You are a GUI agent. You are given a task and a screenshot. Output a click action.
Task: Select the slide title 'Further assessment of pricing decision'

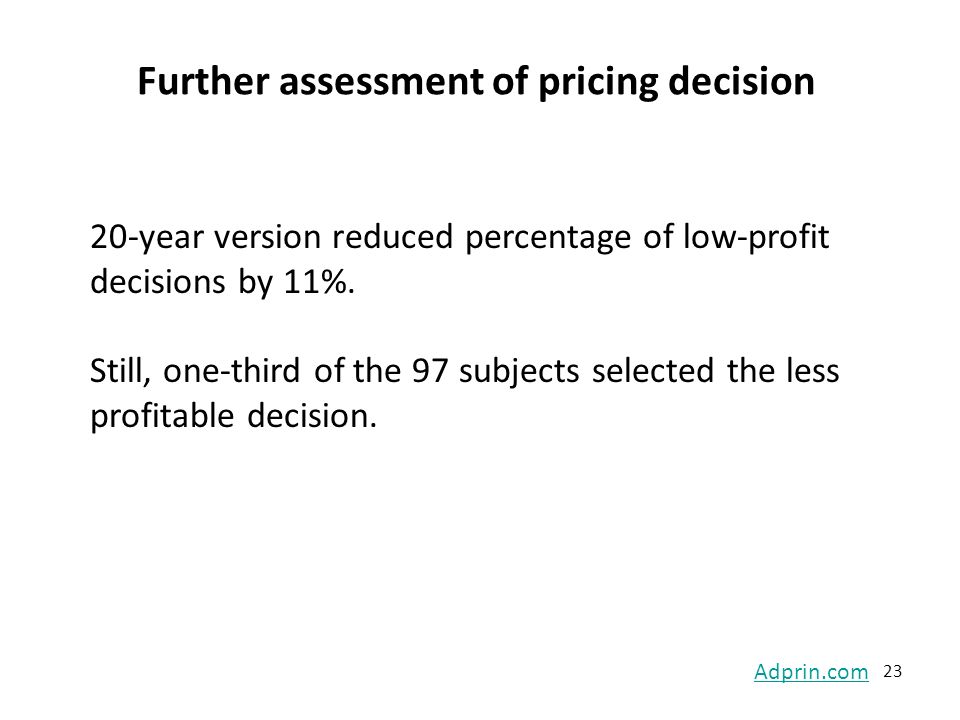476,81
